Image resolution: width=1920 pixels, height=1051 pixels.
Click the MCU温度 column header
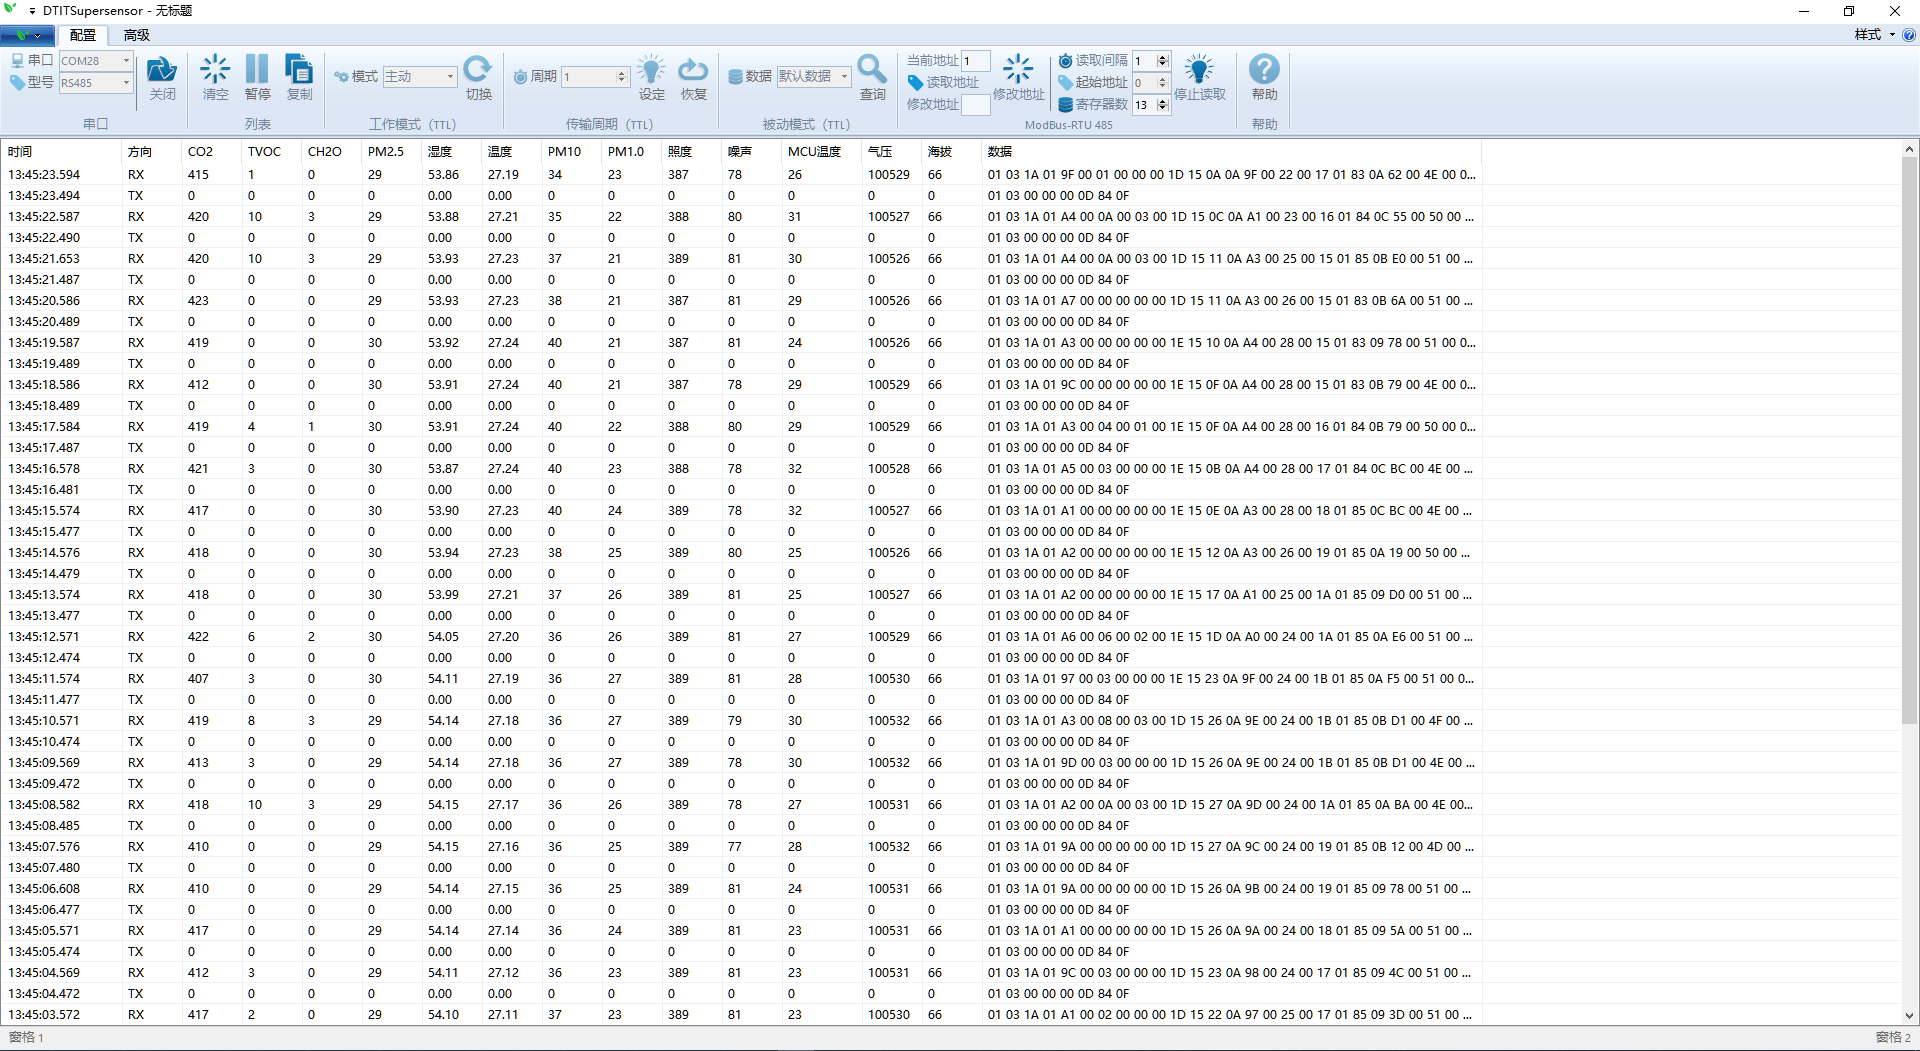820,151
